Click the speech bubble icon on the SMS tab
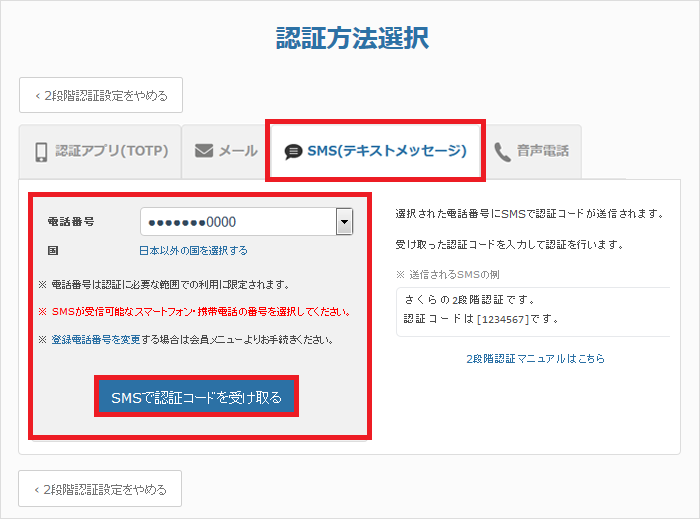The width and height of the screenshot is (700, 519). (x=293, y=152)
